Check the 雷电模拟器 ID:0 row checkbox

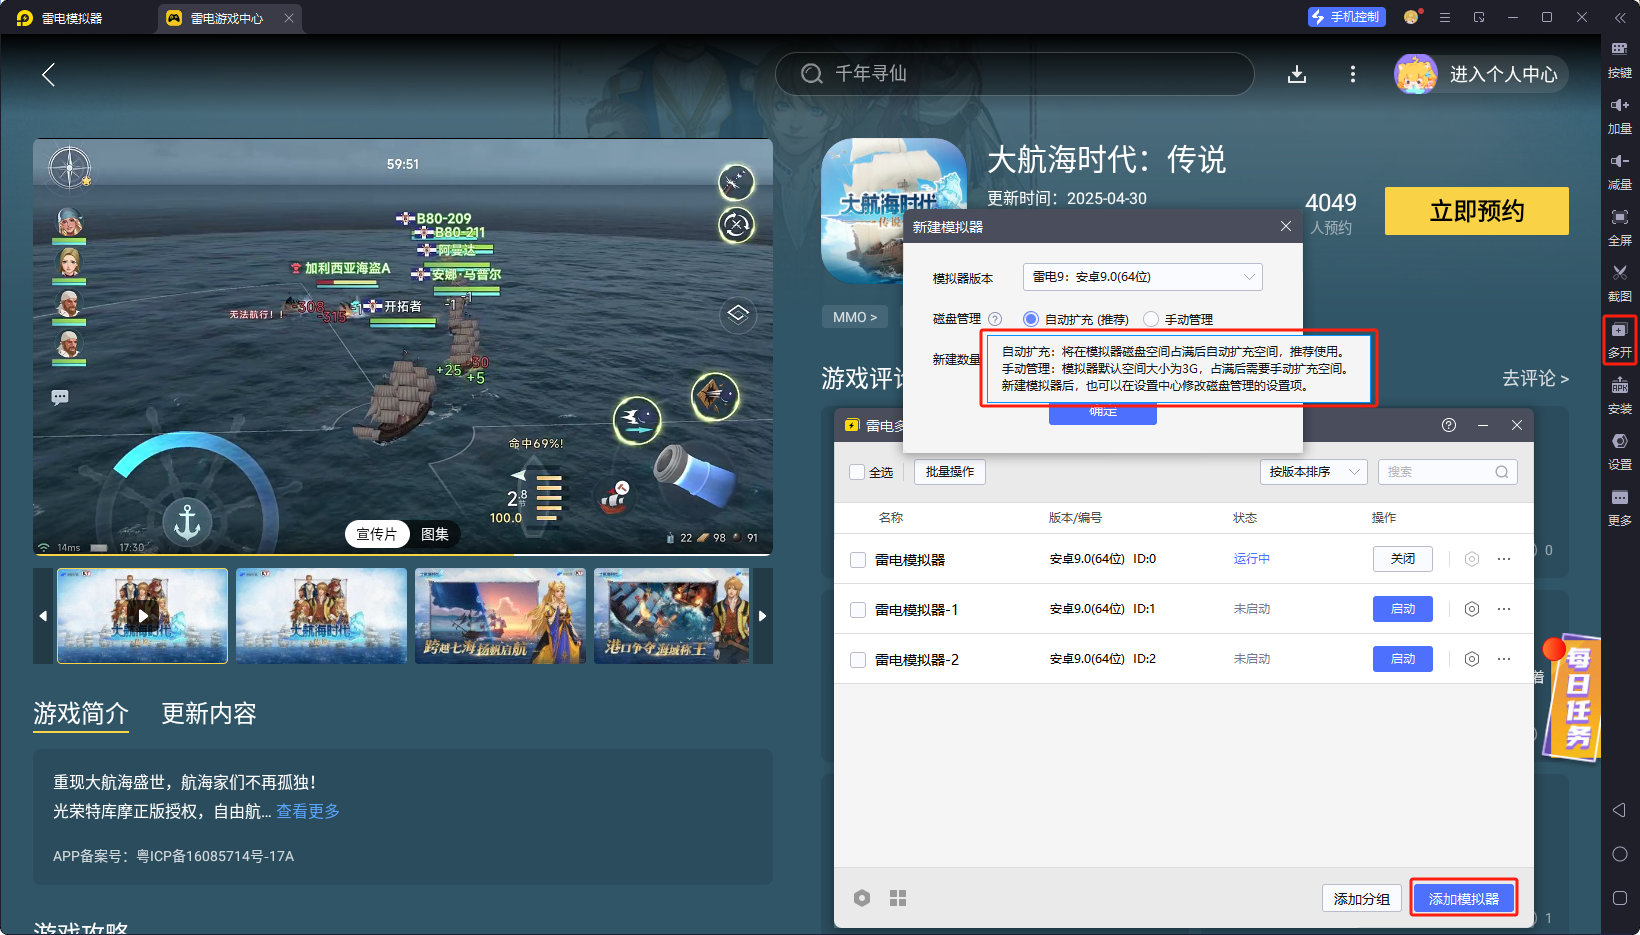[858, 560]
